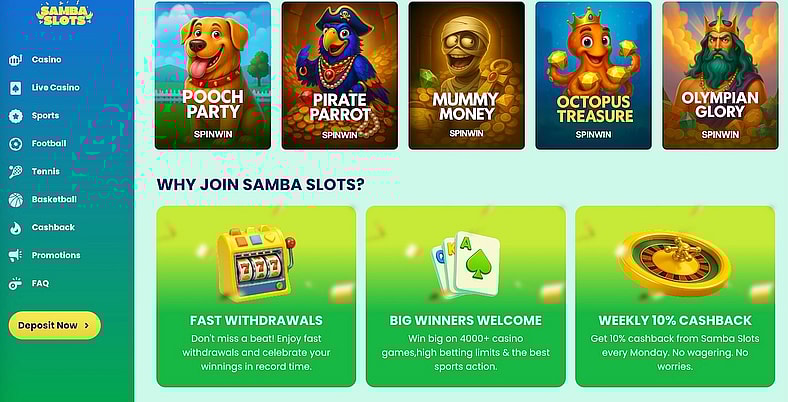The height and width of the screenshot is (402, 788).
Task: Click the Promotions megaphone icon
Action: coord(16,256)
